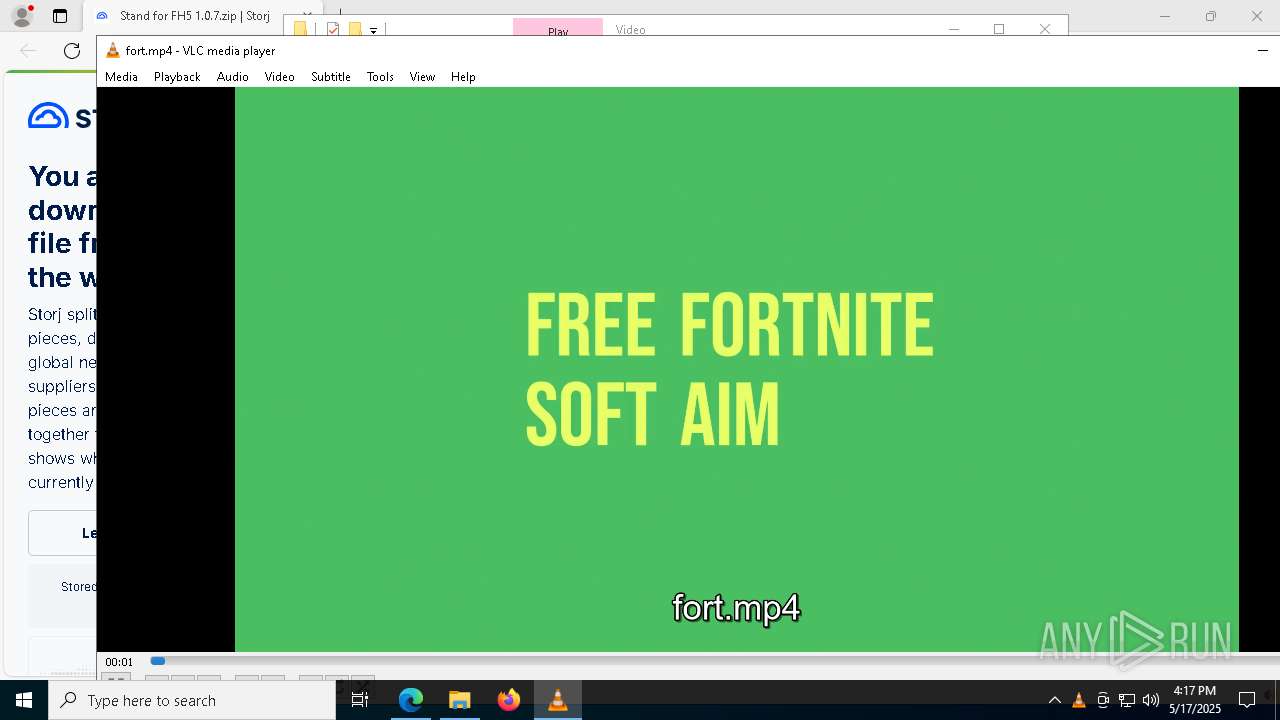The image size is (1280, 720).
Task: Minimize the File Explorer window
Action: click(x=954, y=29)
